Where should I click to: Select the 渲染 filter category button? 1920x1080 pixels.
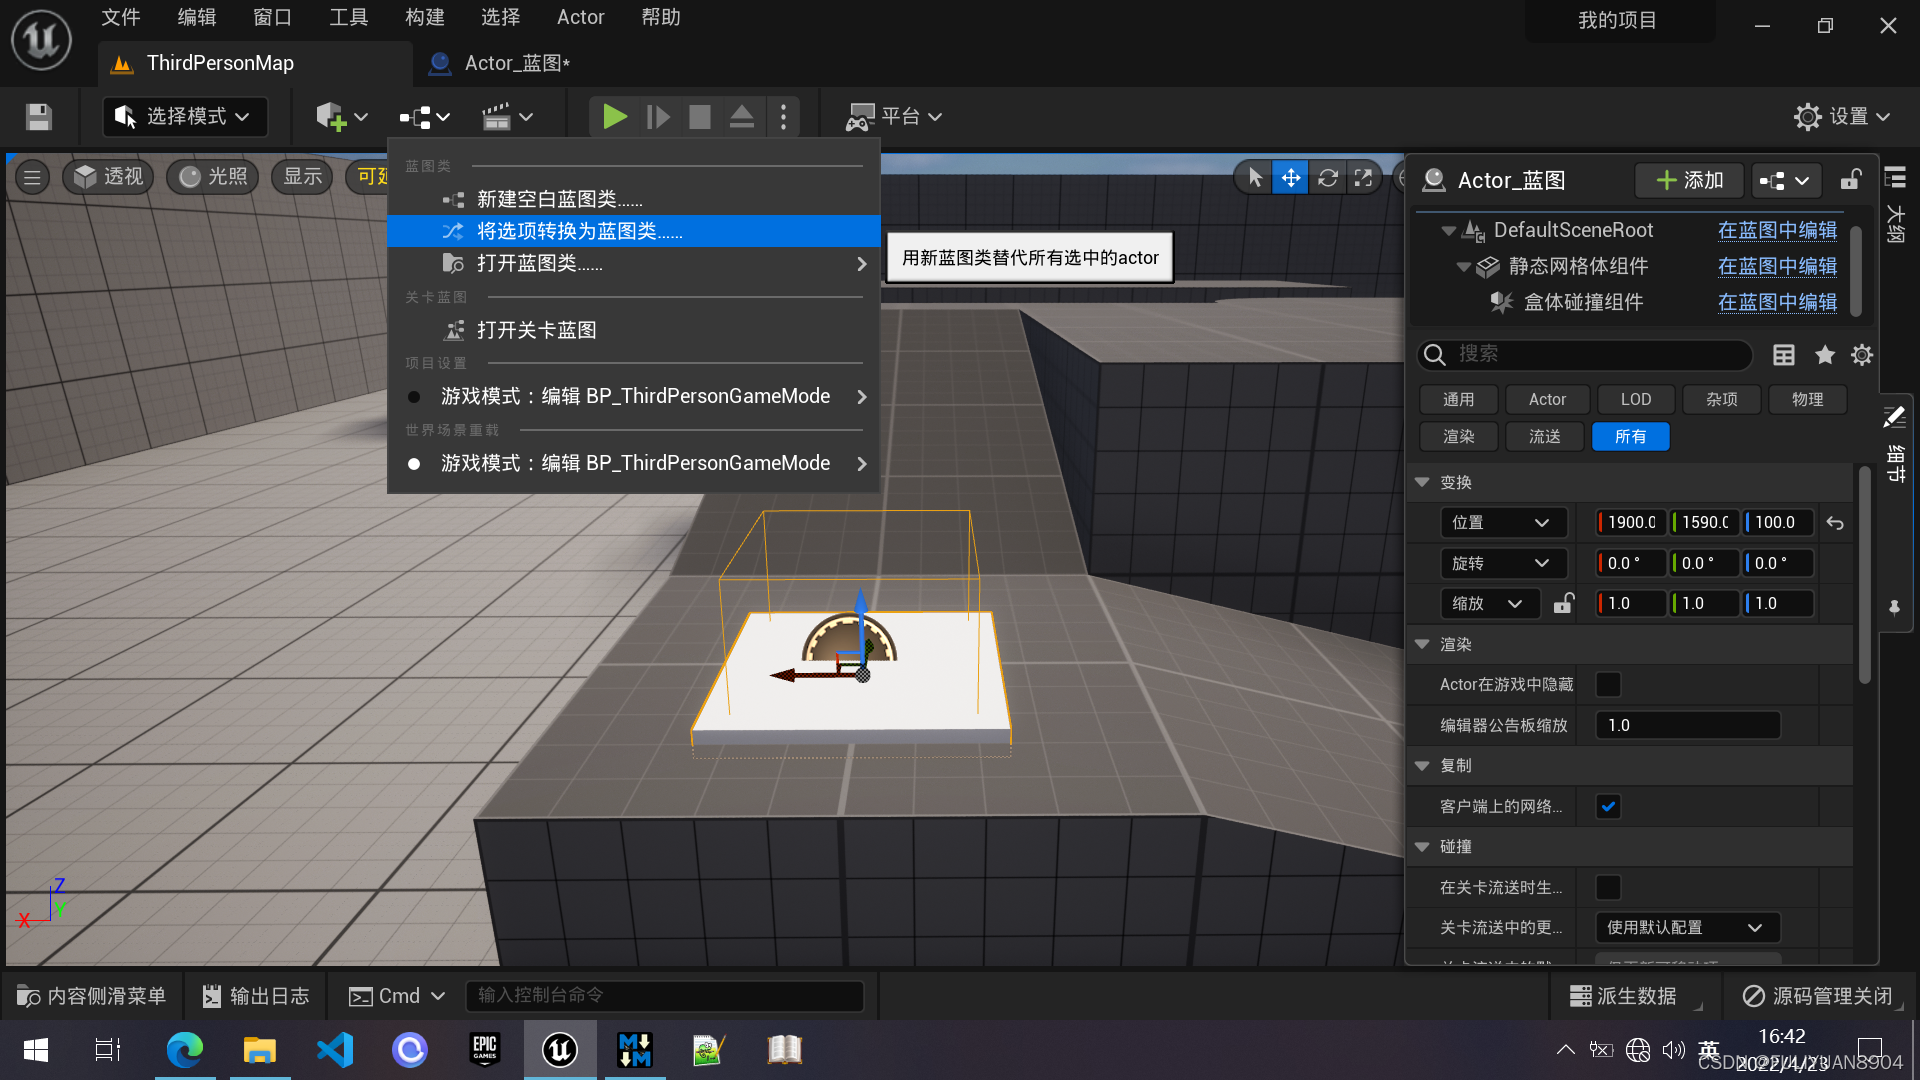[1458, 436]
